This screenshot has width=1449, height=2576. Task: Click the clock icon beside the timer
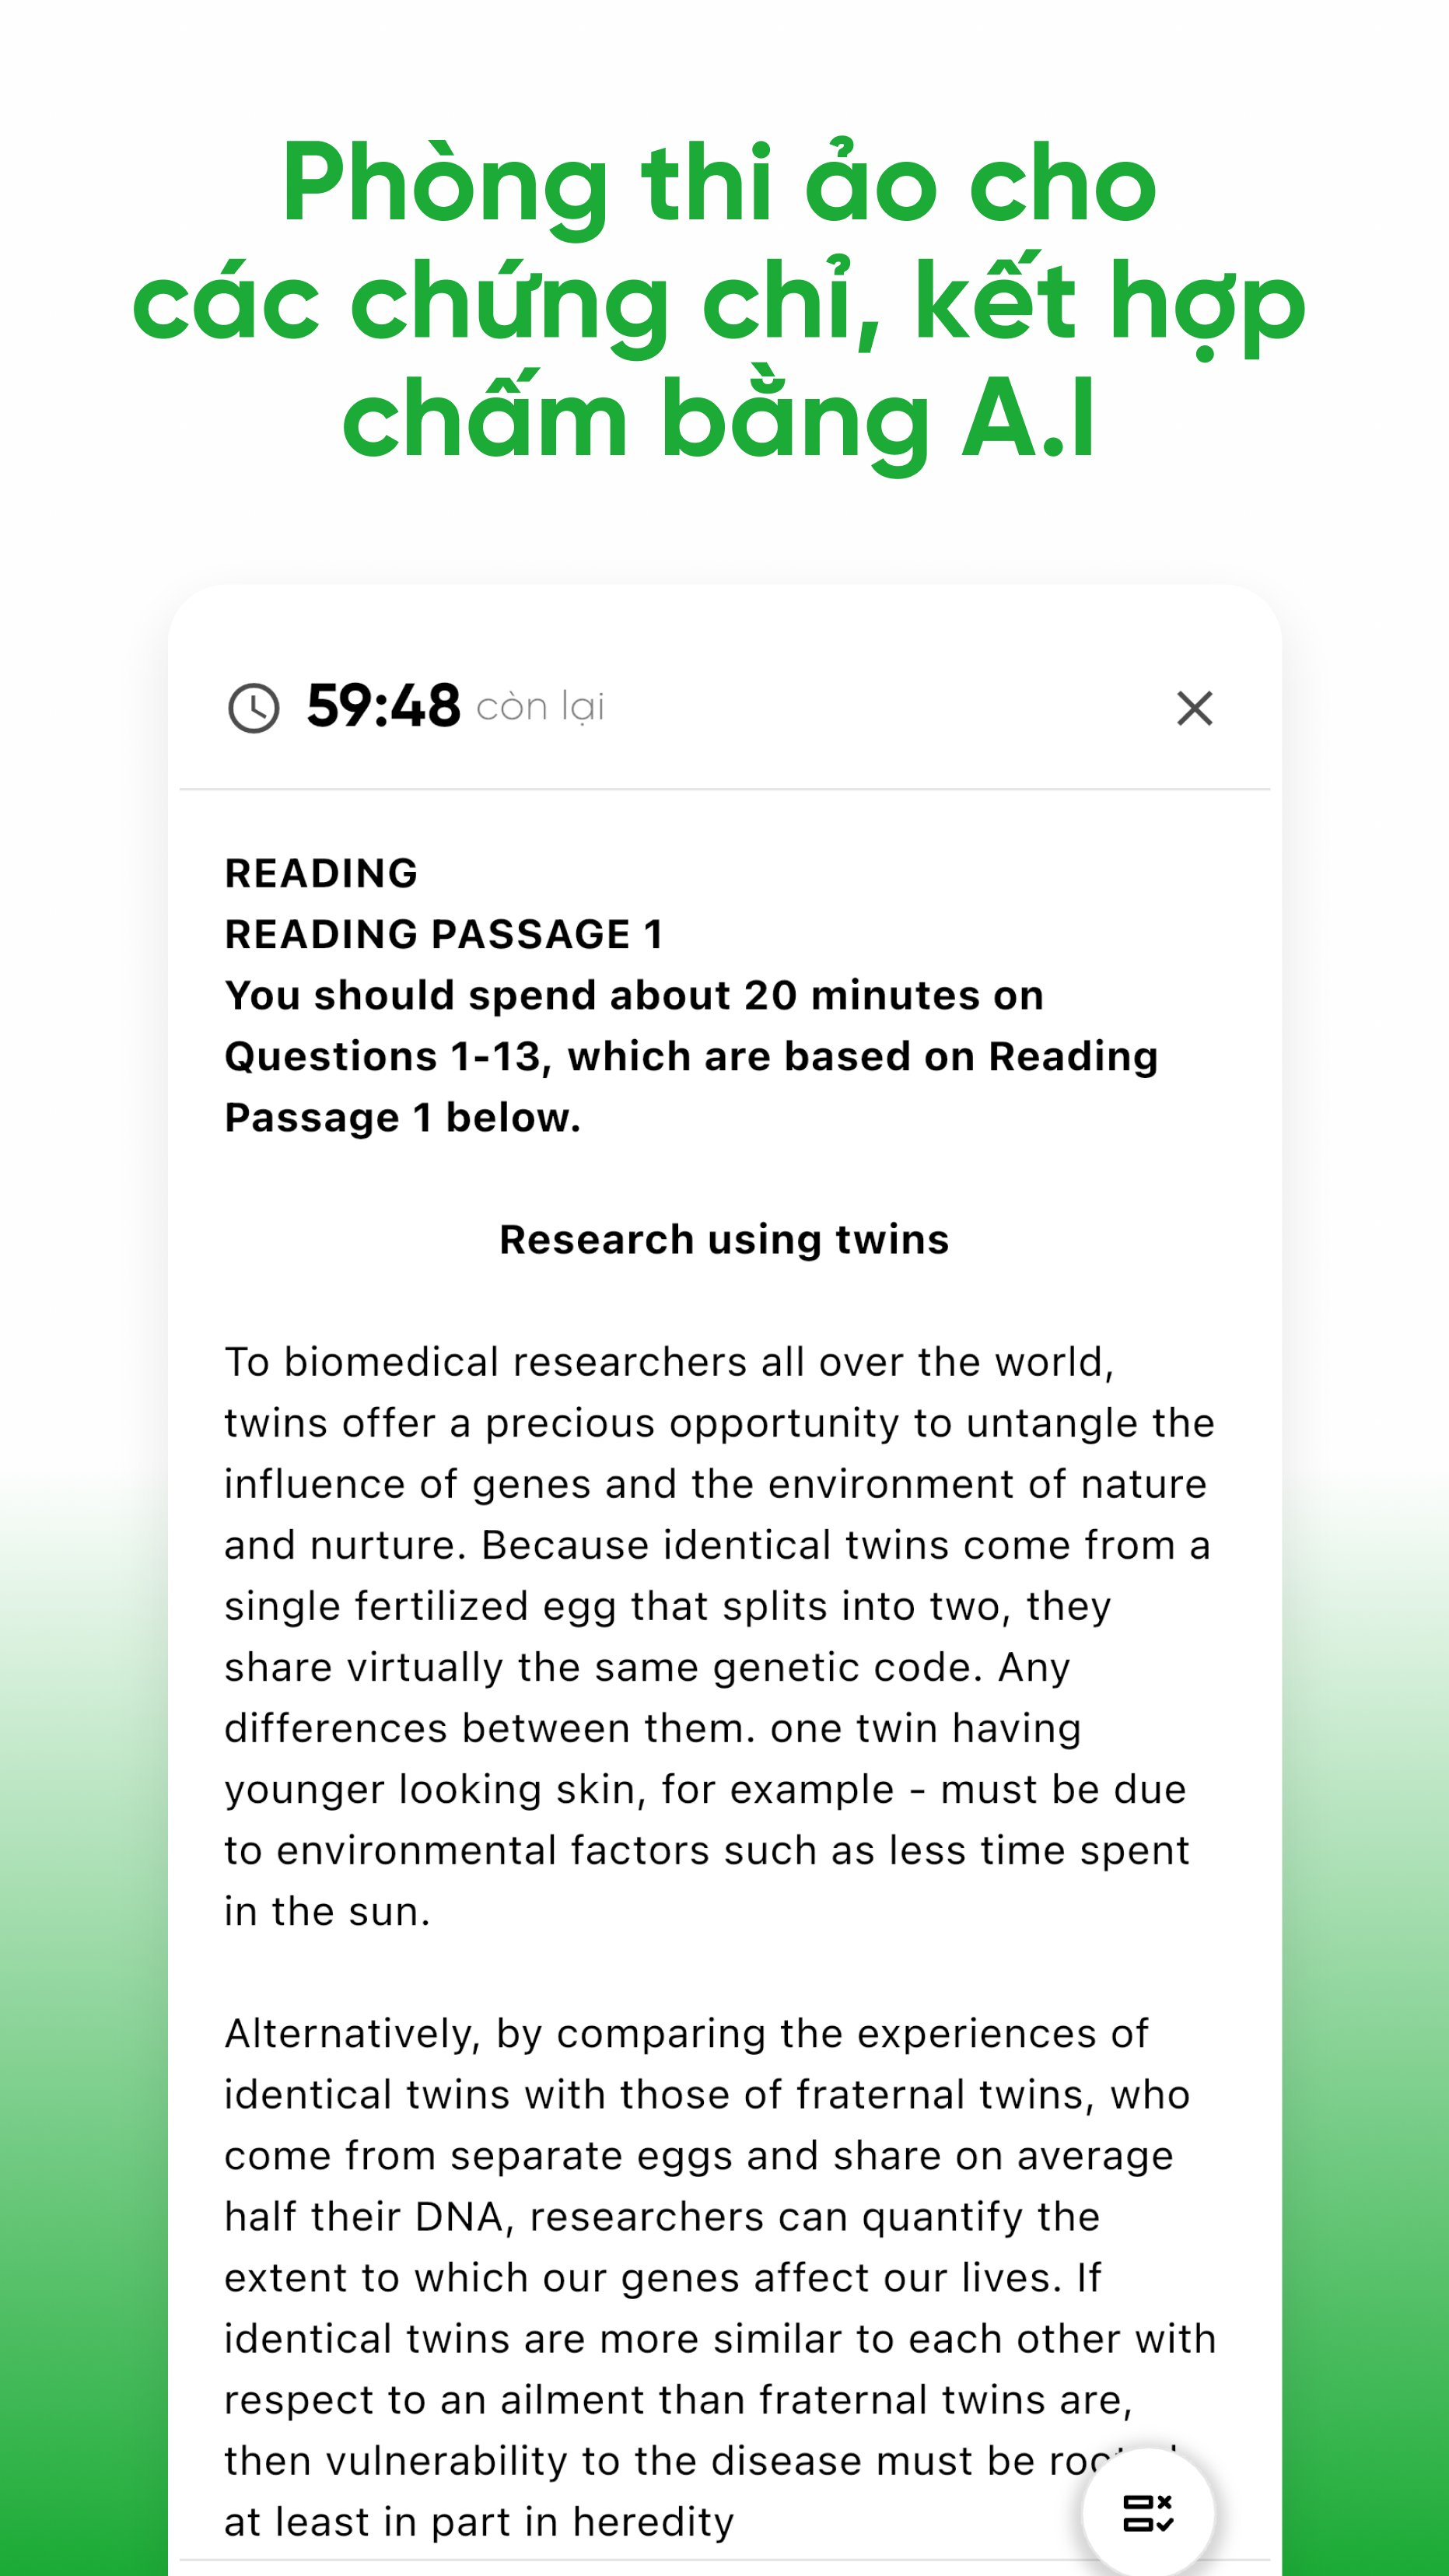point(254,708)
